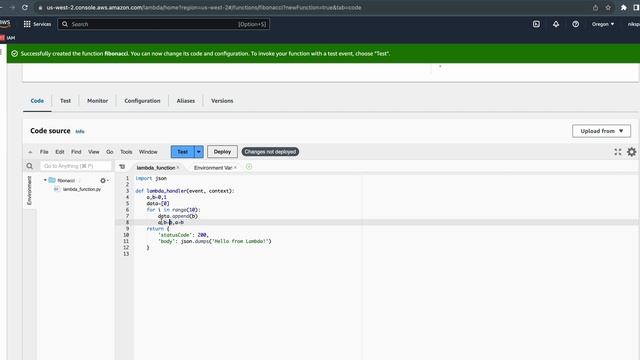Collapse the fibonacci folder
Screen dimensions: 640x360
45,180
